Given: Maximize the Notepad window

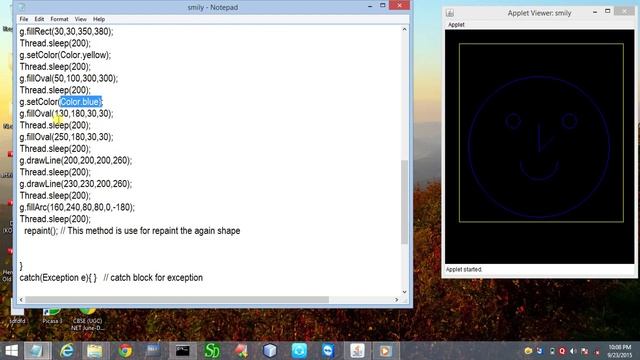Looking at the screenshot, I should pos(382,5).
